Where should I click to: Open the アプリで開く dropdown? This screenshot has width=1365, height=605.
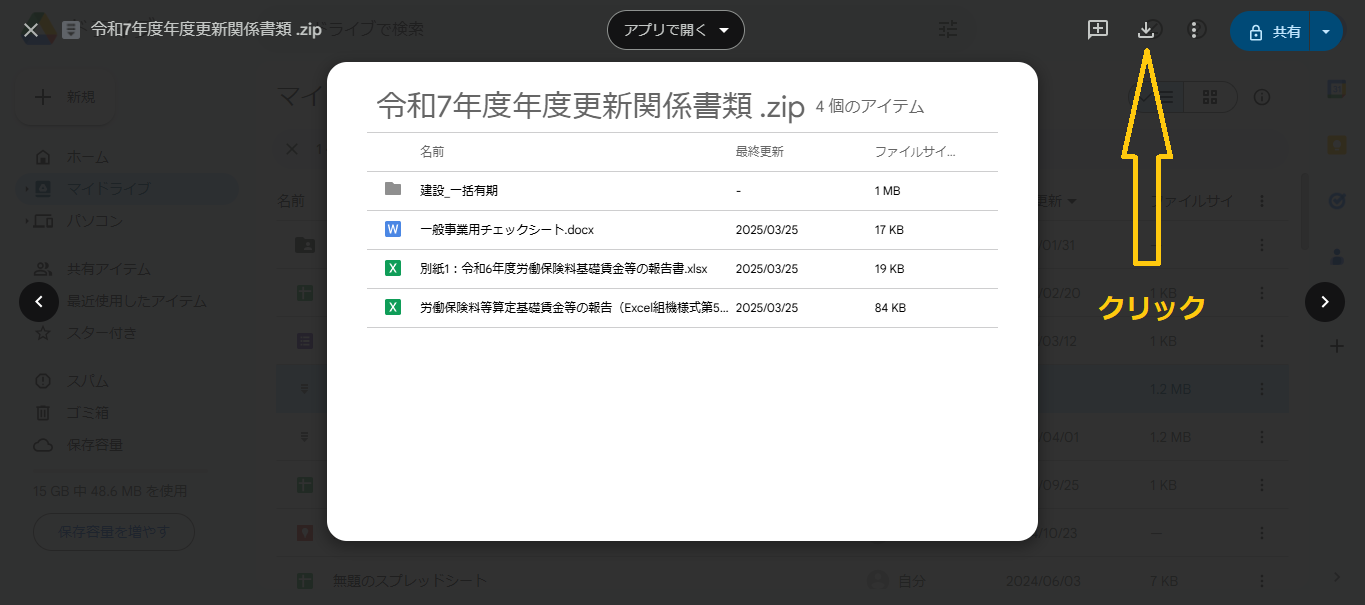pos(676,30)
